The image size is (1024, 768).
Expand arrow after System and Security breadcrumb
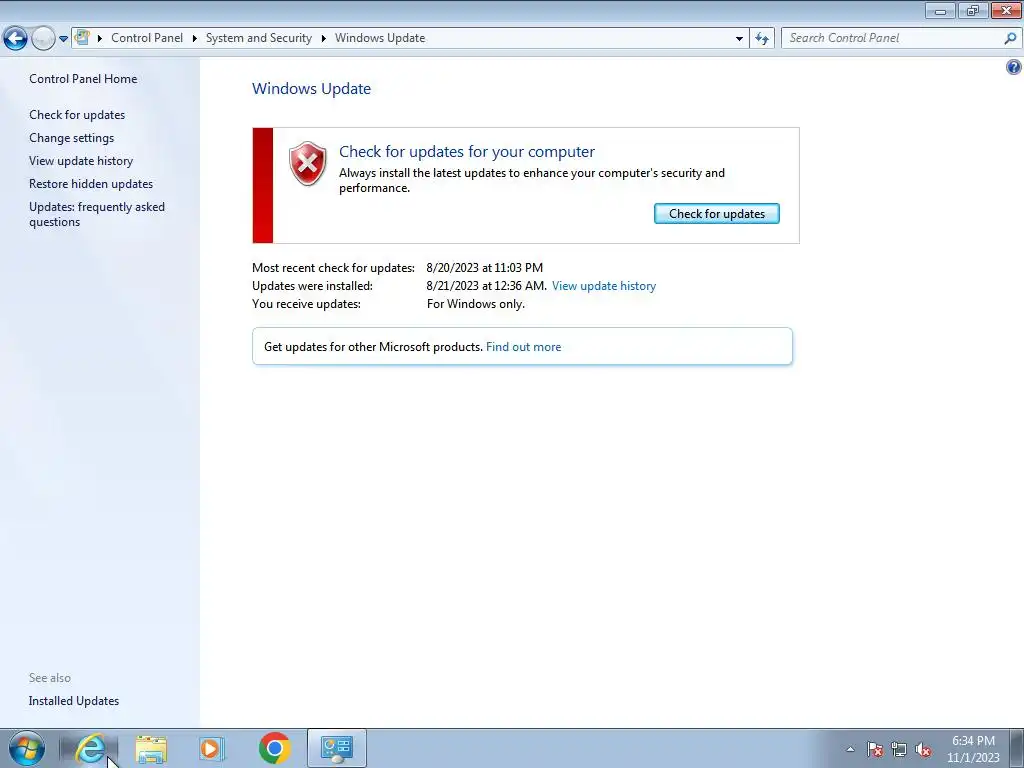coord(323,38)
